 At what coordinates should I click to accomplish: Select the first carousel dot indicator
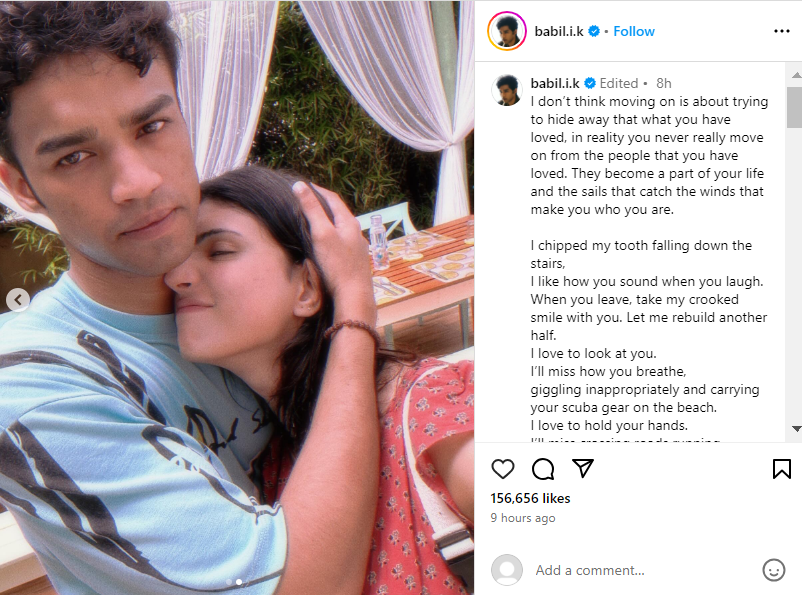229,582
